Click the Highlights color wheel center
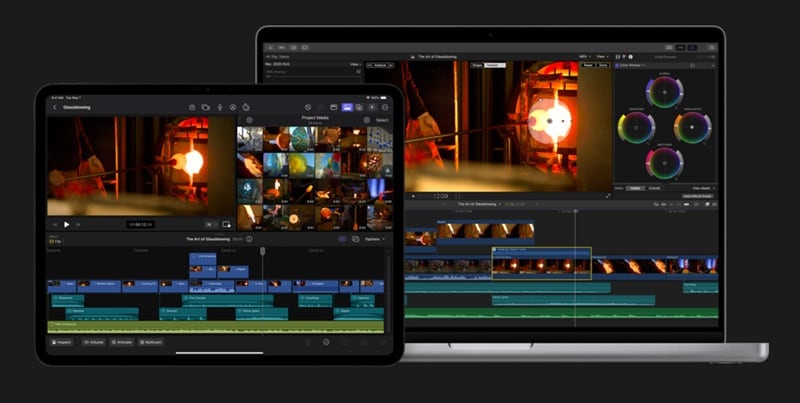Viewport: 800px width, 403px height. pos(692,128)
